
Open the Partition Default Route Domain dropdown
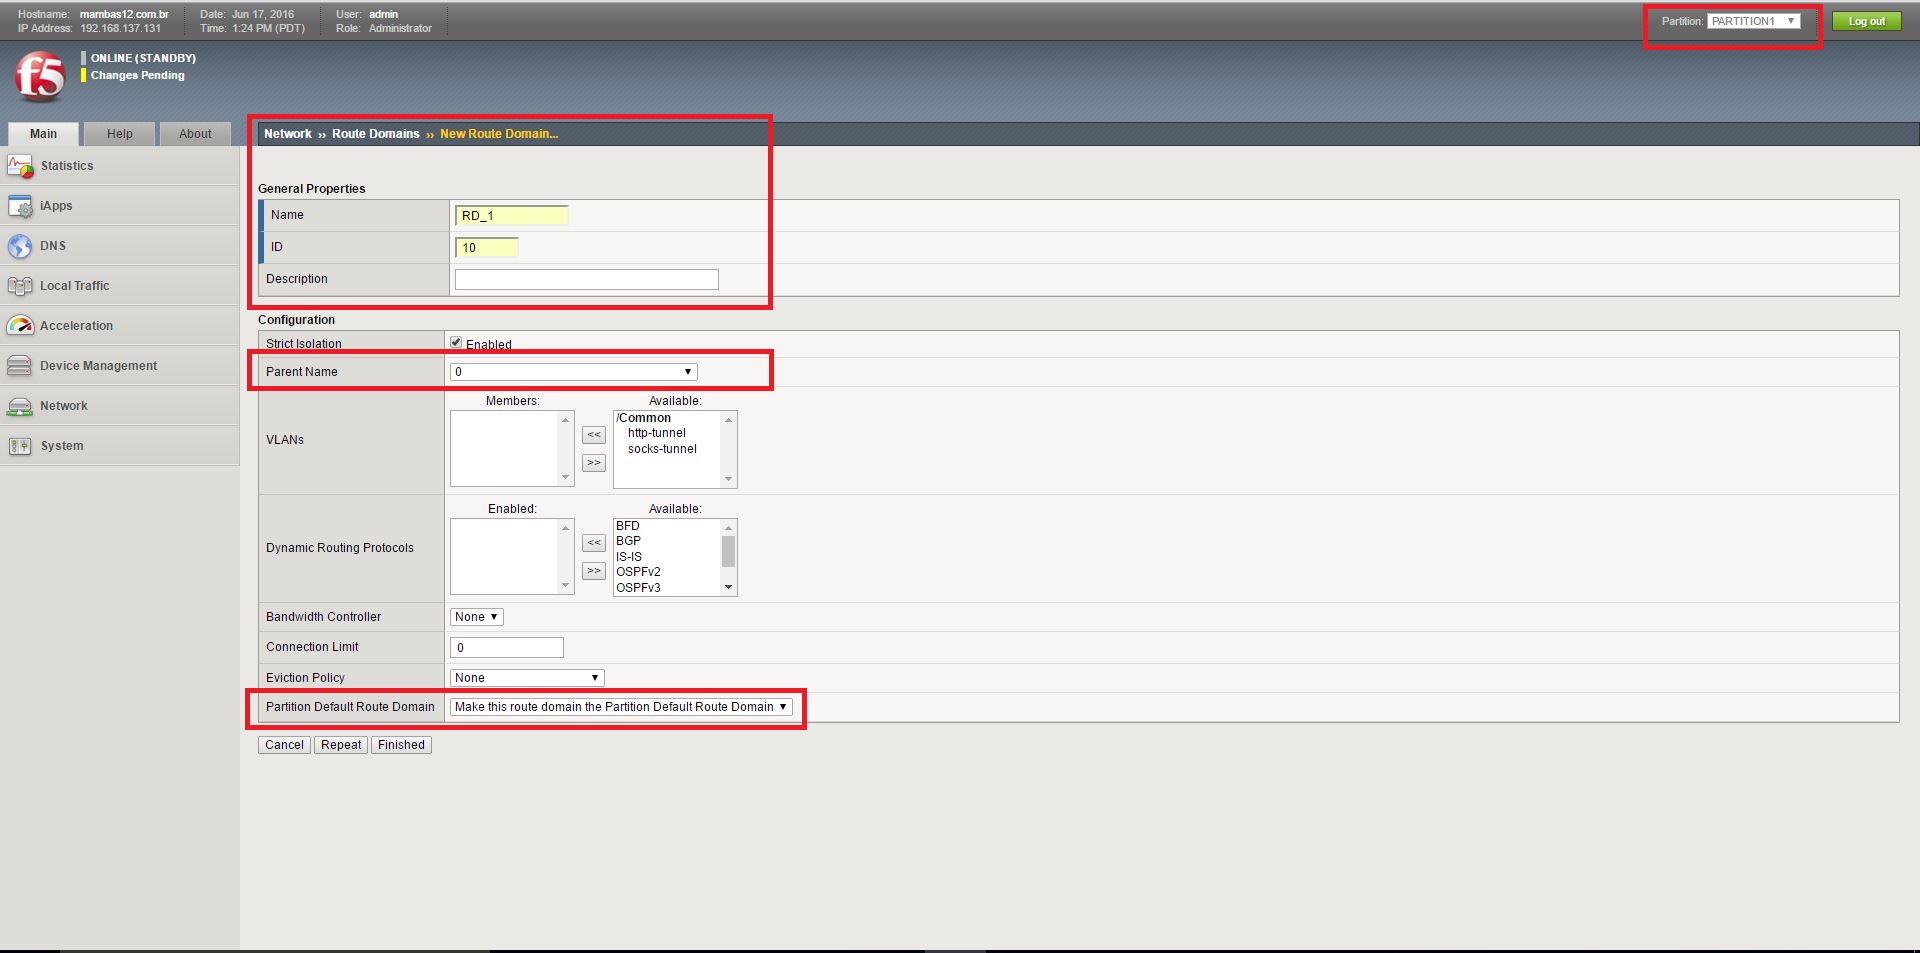point(620,707)
